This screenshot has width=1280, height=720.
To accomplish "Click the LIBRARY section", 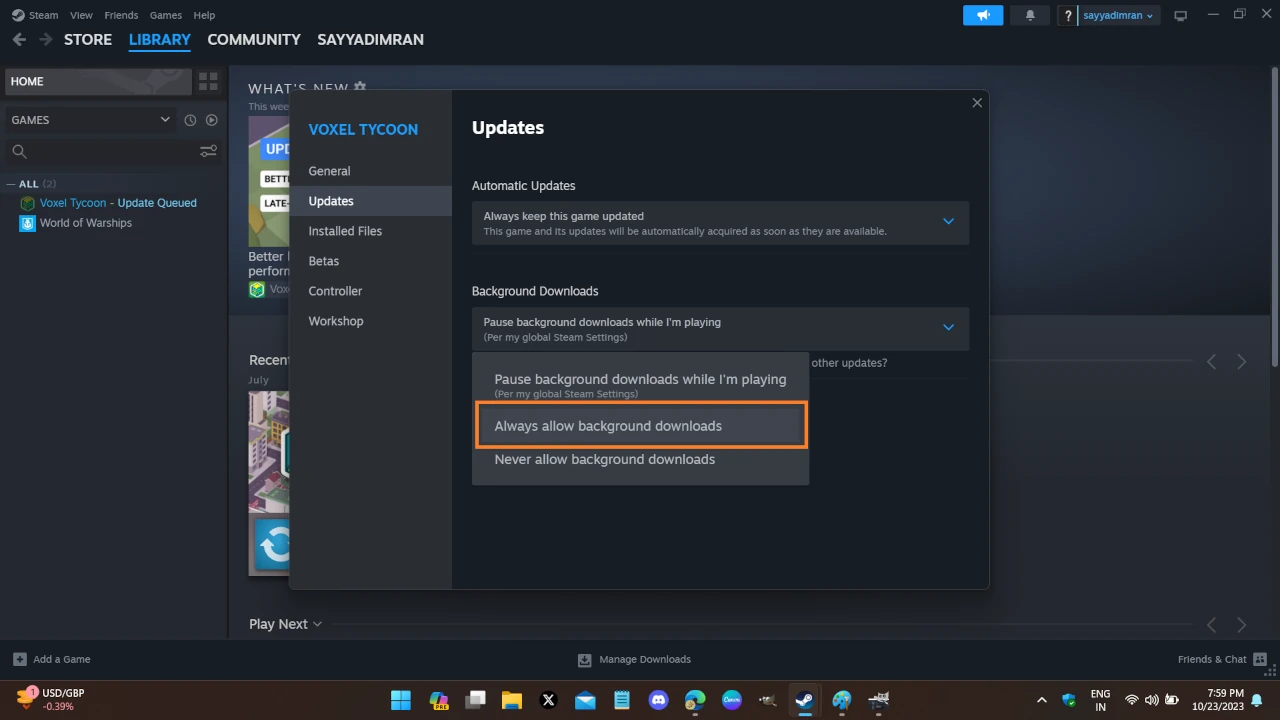I will (160, 39).
